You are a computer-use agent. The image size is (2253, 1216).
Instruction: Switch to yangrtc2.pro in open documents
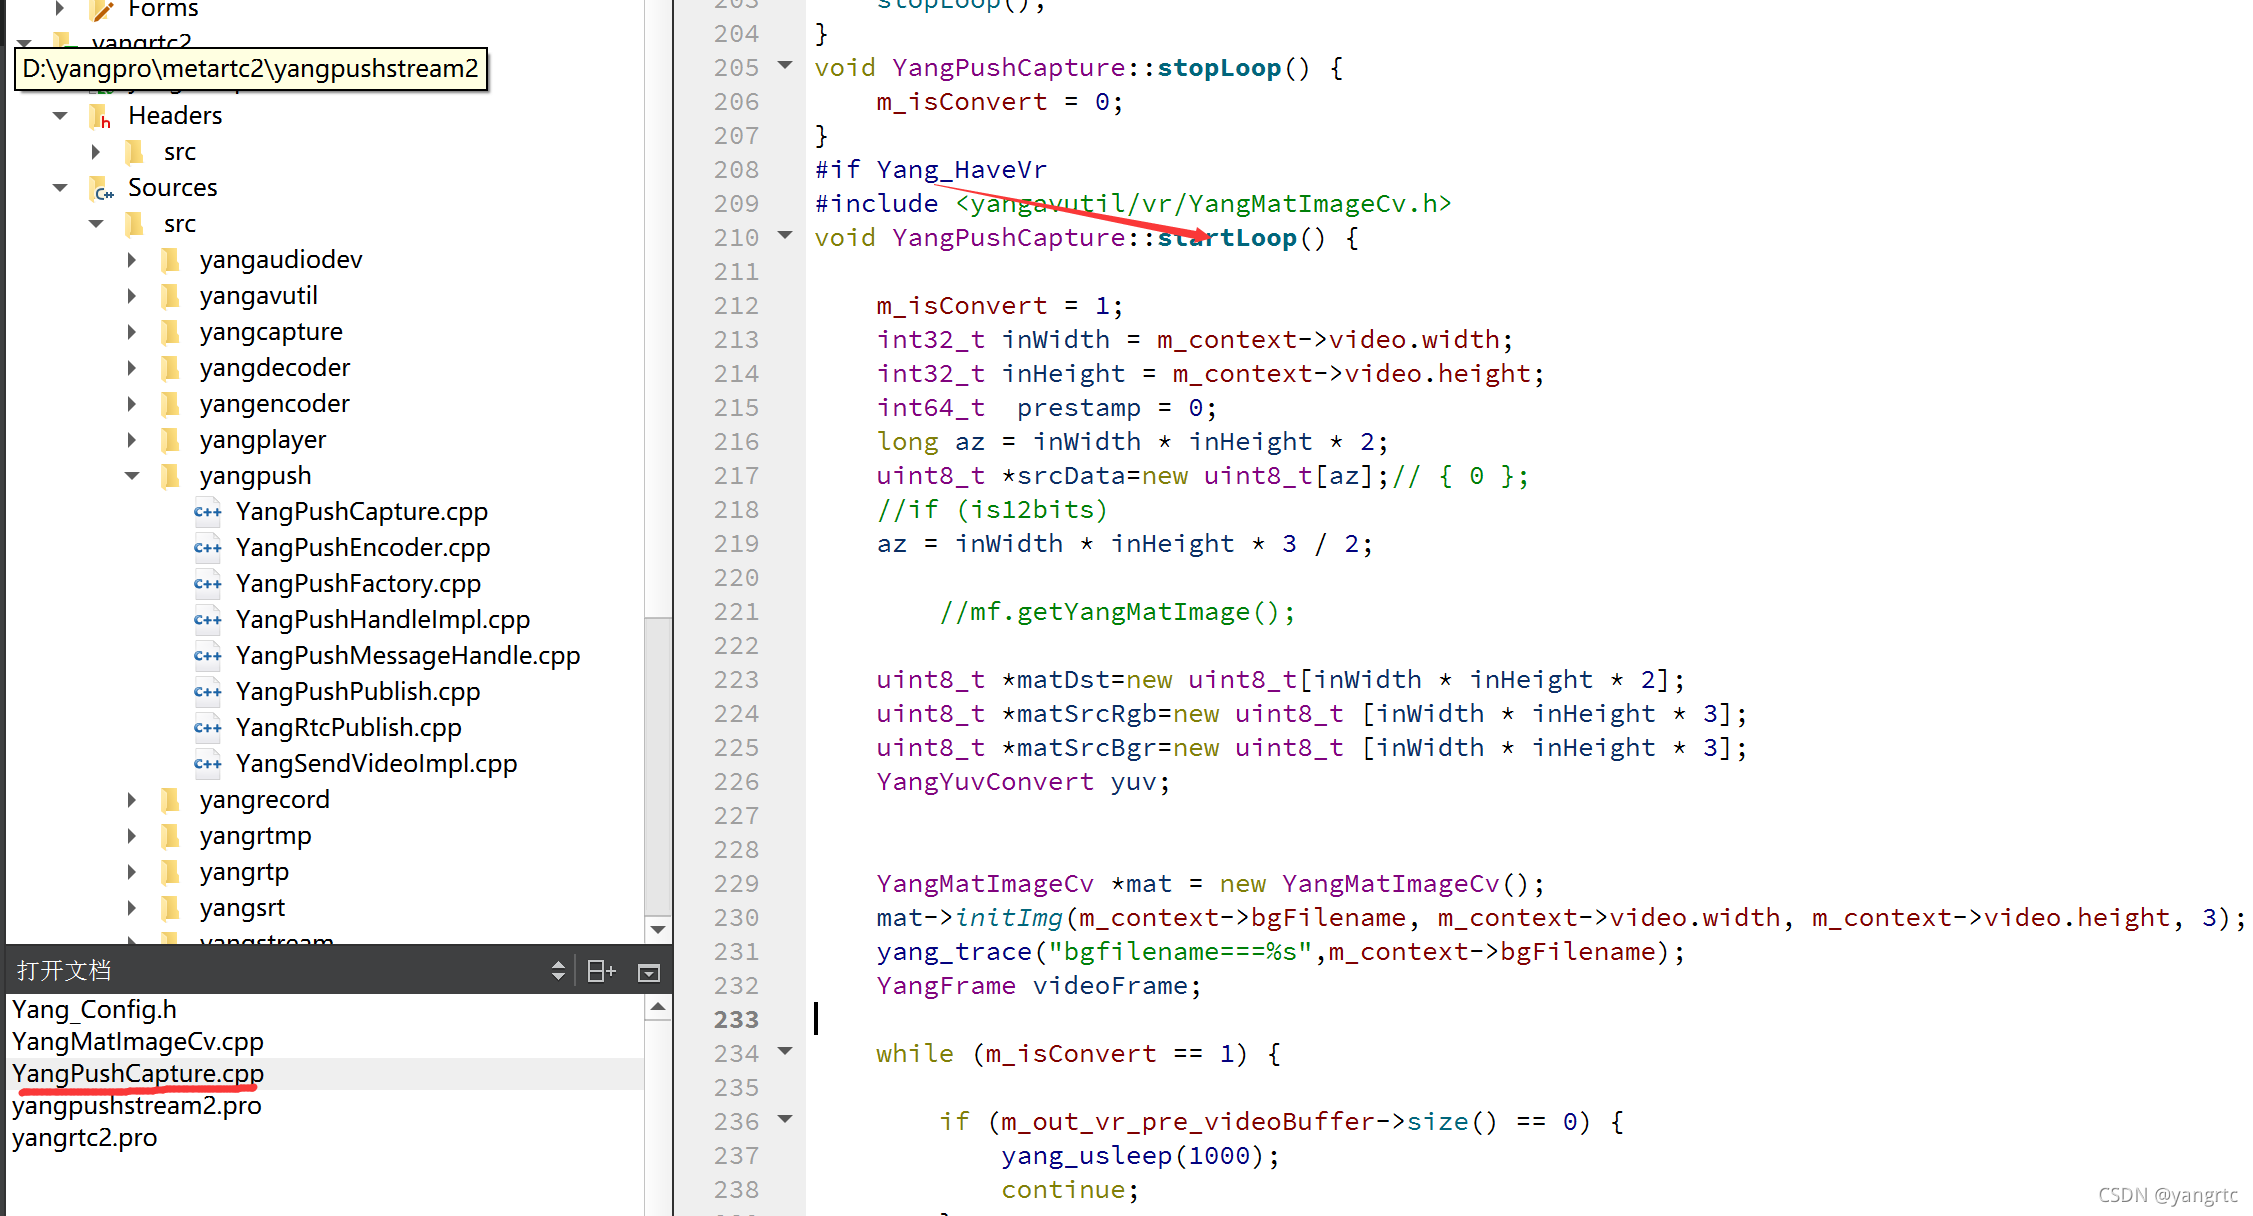pos(84,1138)
